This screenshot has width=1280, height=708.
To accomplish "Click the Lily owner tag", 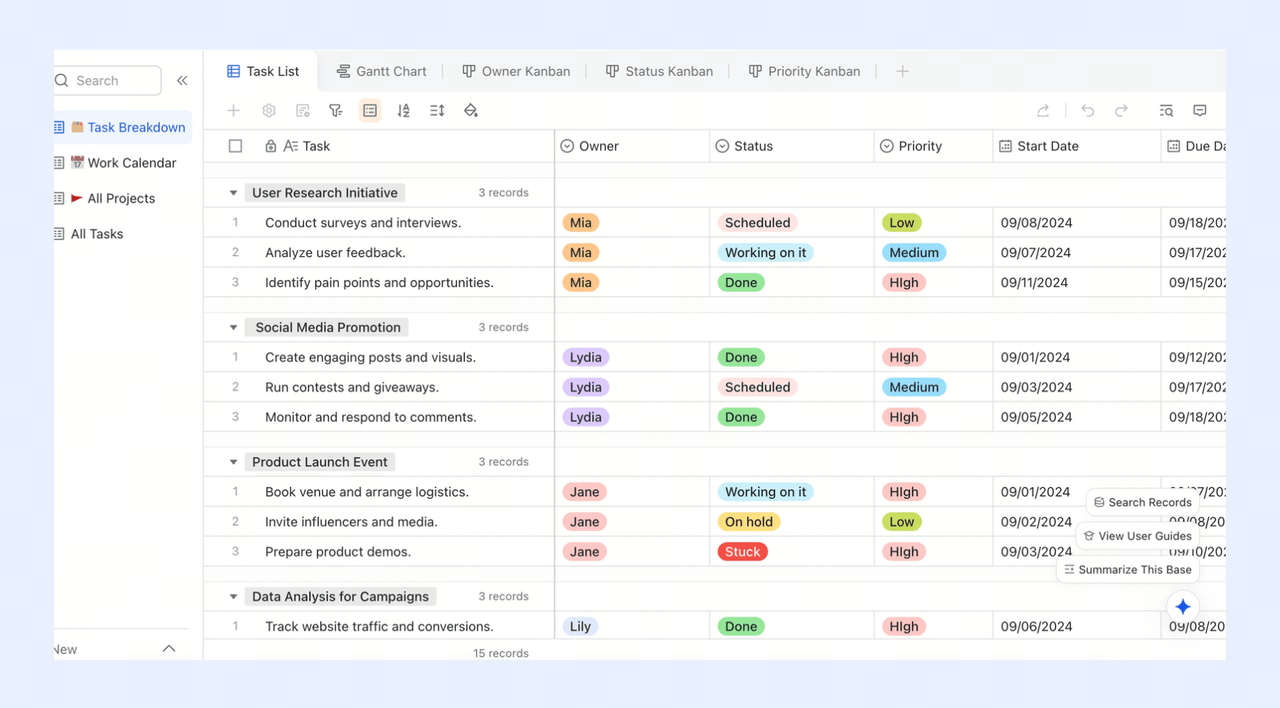I will (580, 627).
